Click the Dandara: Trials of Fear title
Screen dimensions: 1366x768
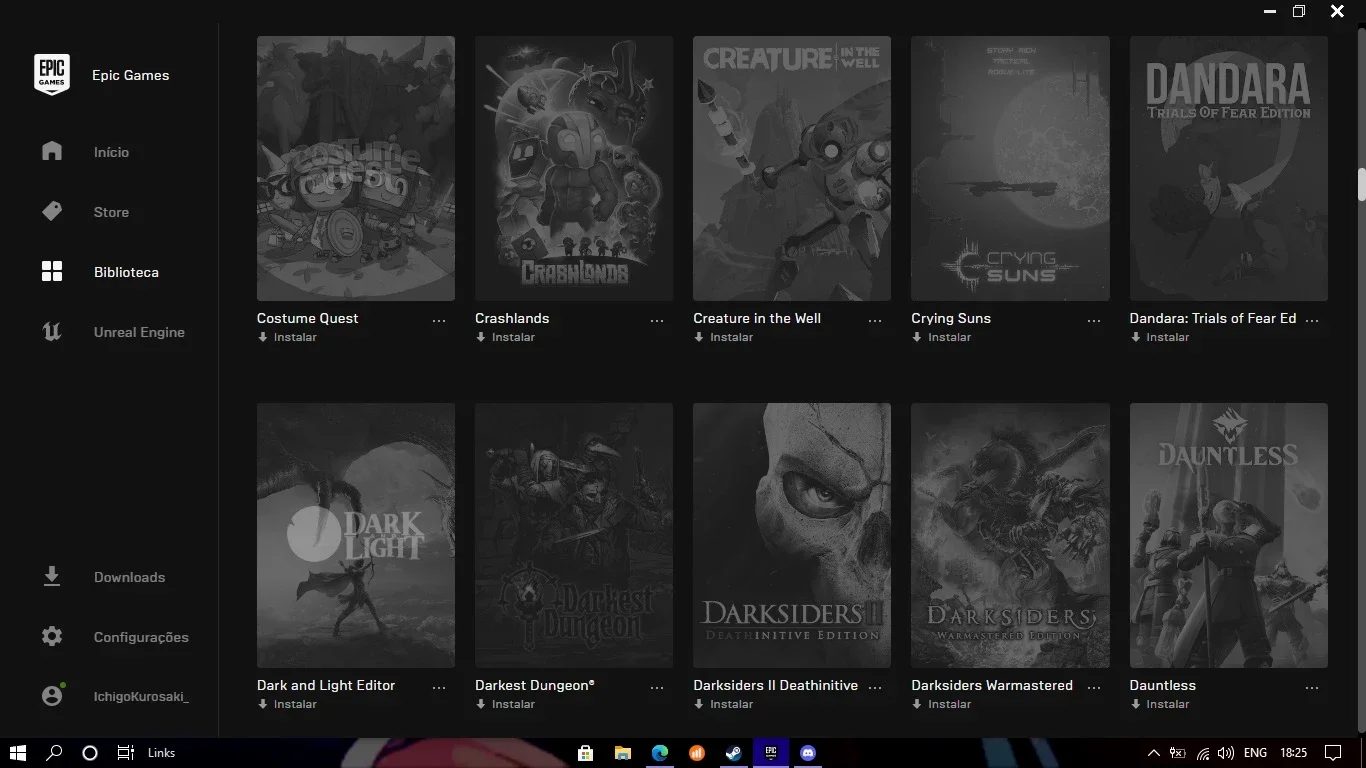[x=1213, y=318]
